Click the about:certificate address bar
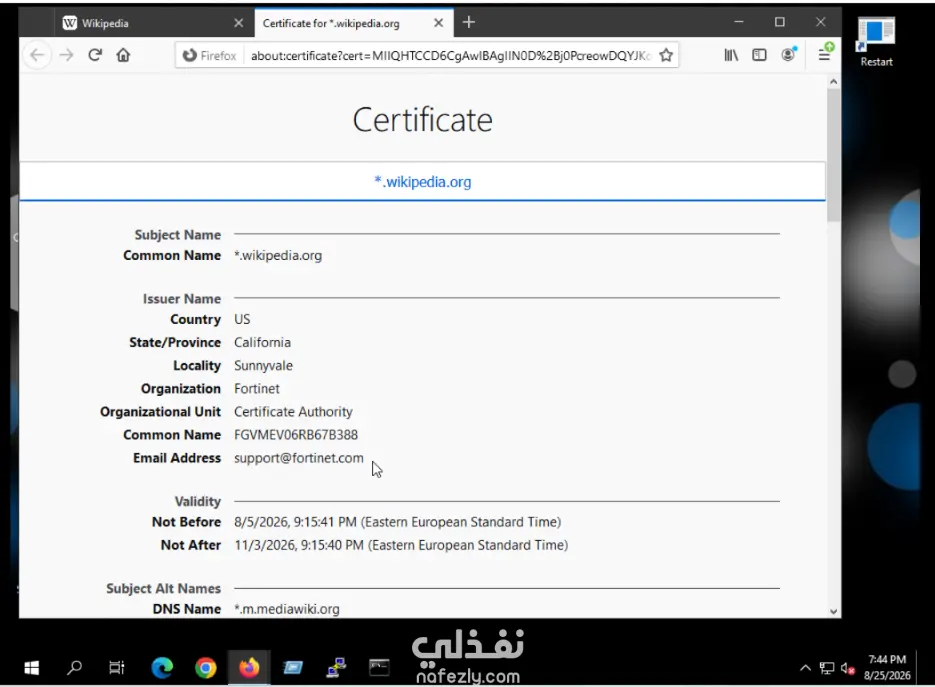The image size is (935, 687). (450, 55)
